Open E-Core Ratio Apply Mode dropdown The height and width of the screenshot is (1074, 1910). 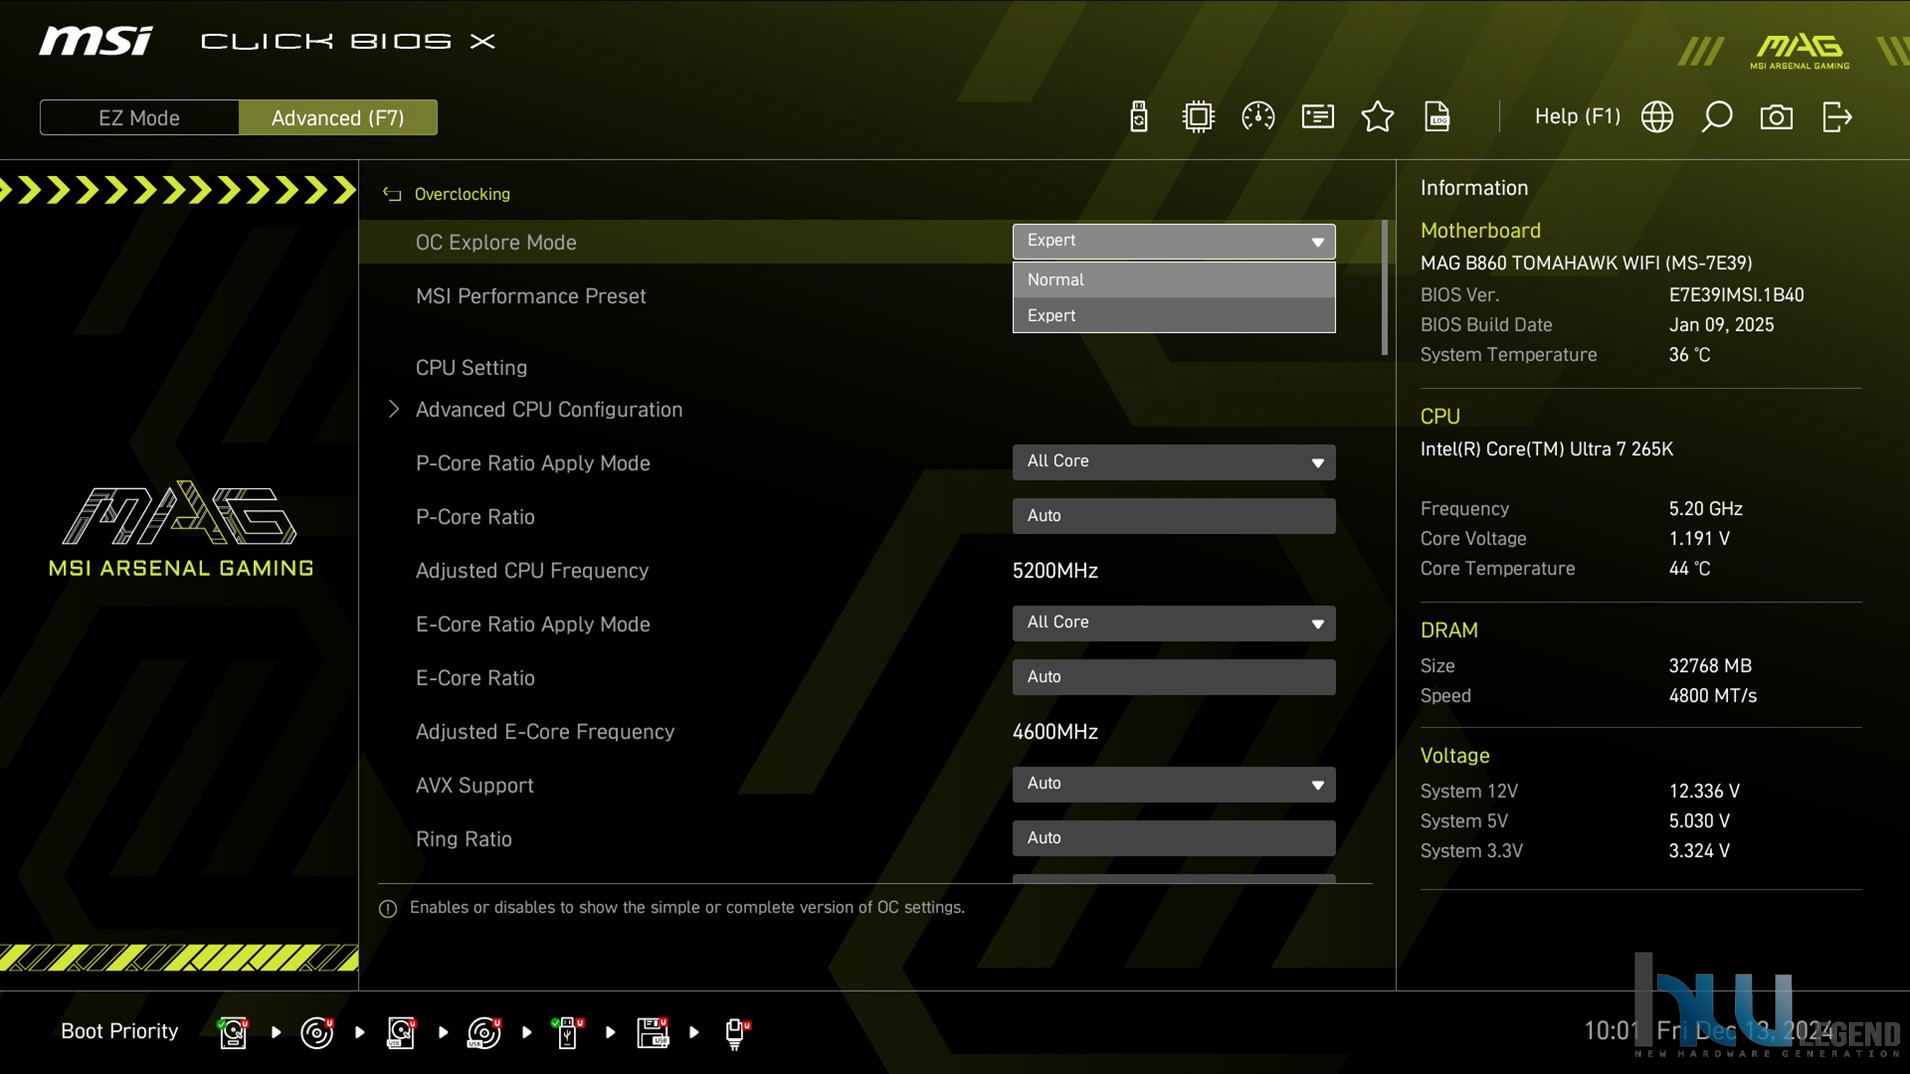point(1173,623)
